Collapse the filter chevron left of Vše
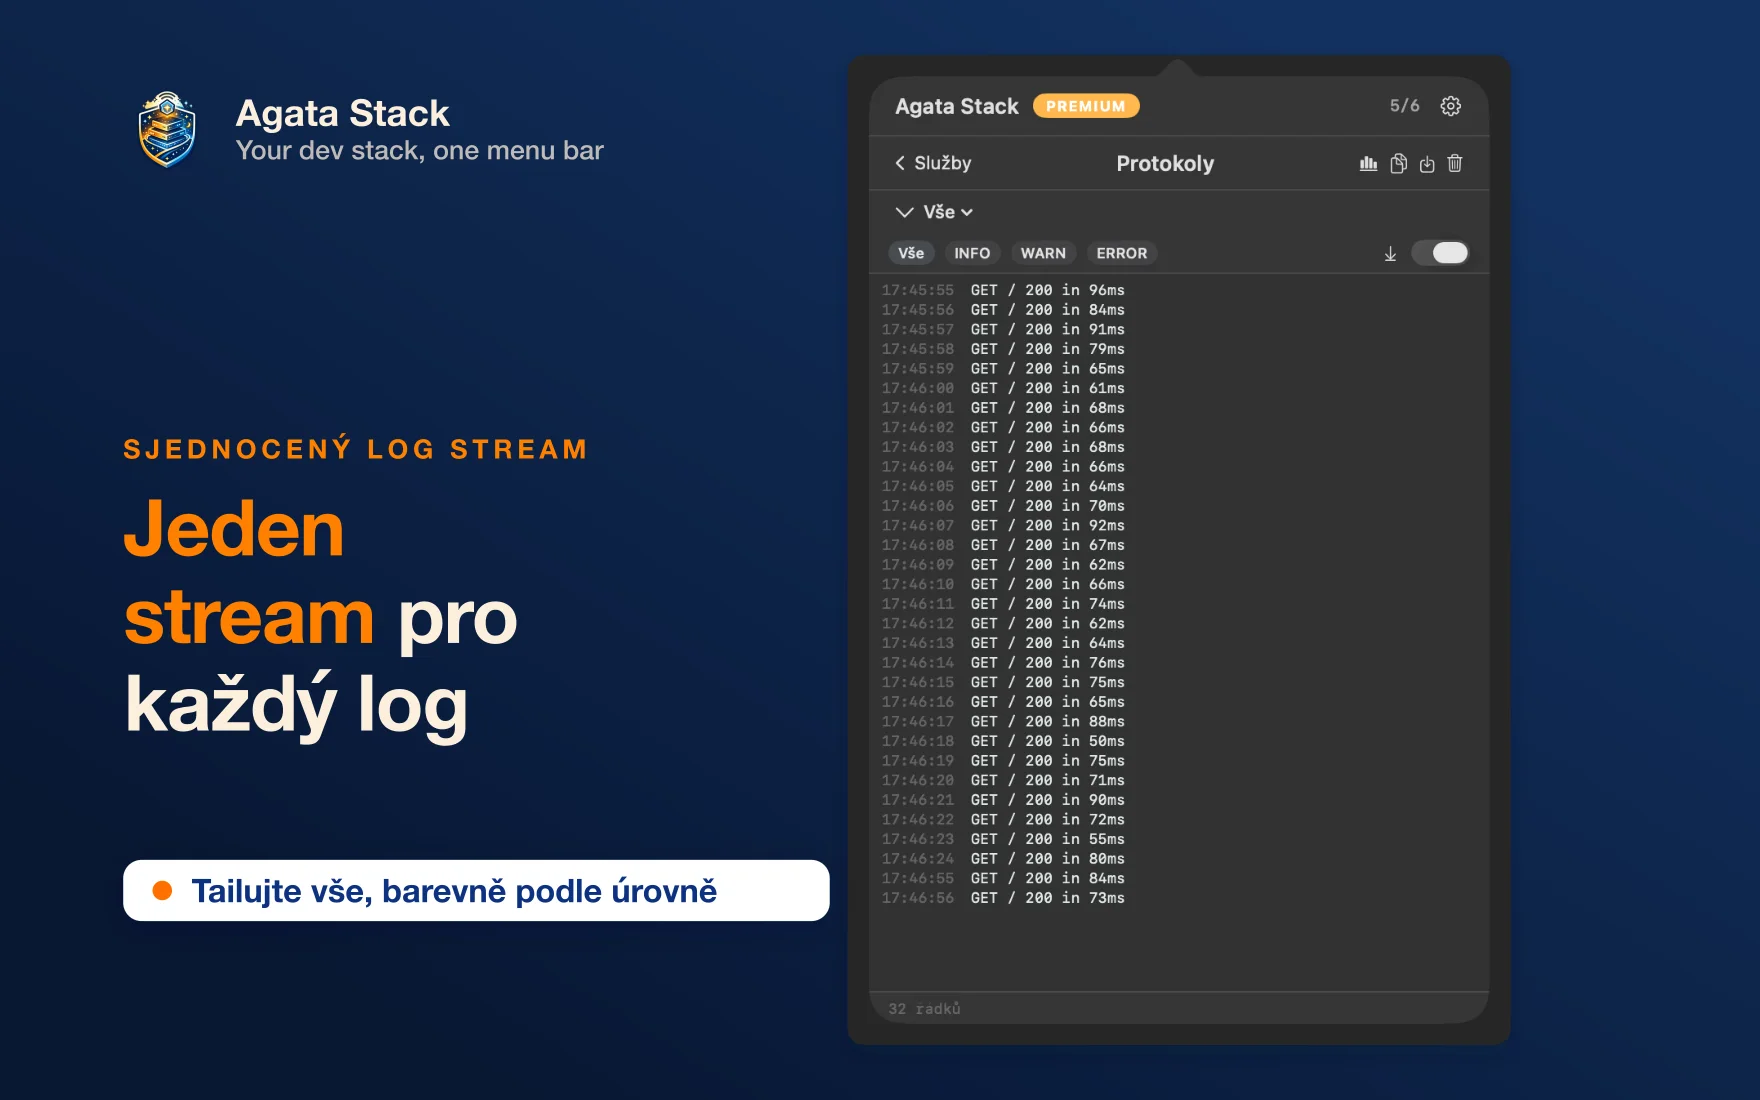Viewport: 1760px width, 1100px height. tap(904, 212)
